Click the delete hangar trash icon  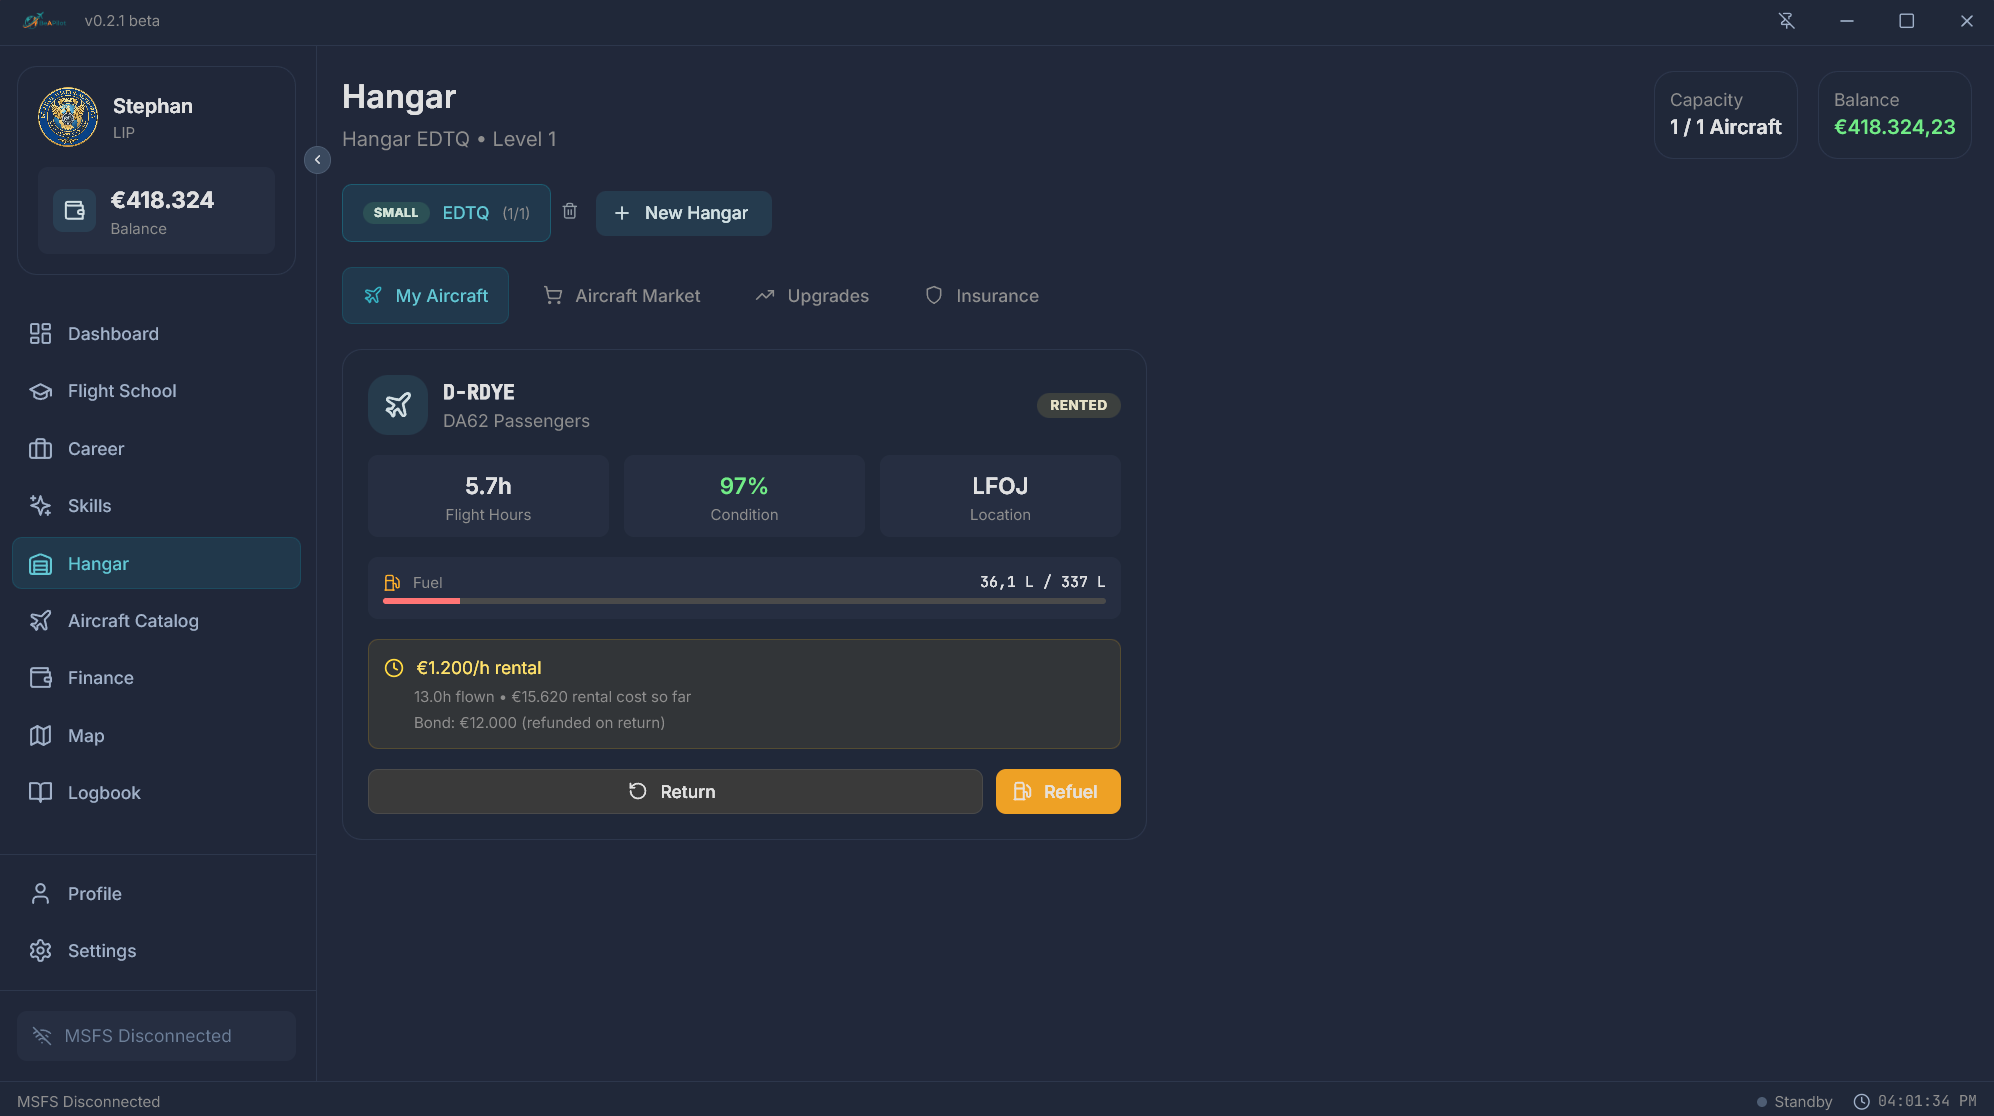click(x=570, y=211)
